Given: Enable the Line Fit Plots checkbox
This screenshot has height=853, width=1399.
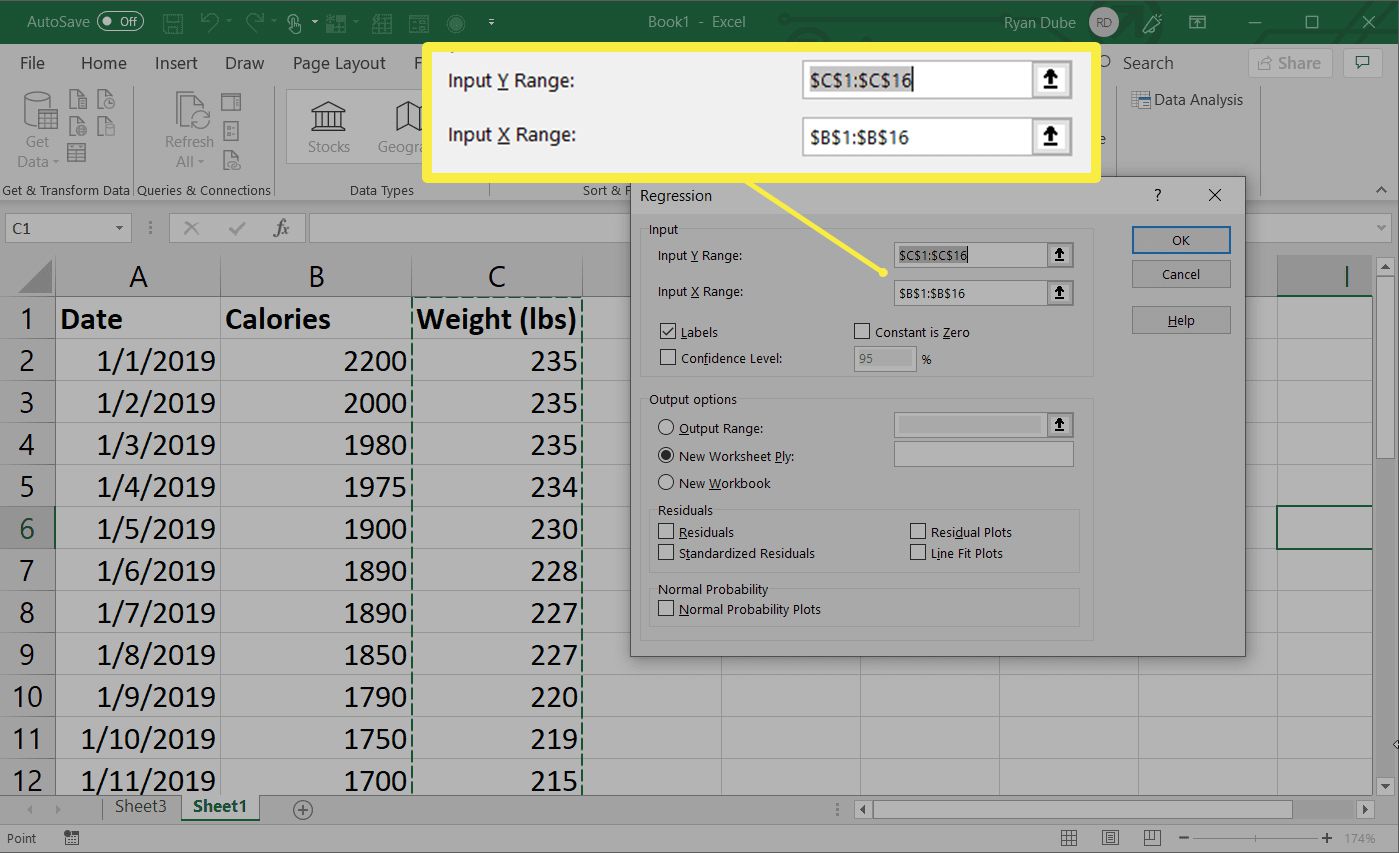Looking at the screenshot, I should tap(918, 552).
